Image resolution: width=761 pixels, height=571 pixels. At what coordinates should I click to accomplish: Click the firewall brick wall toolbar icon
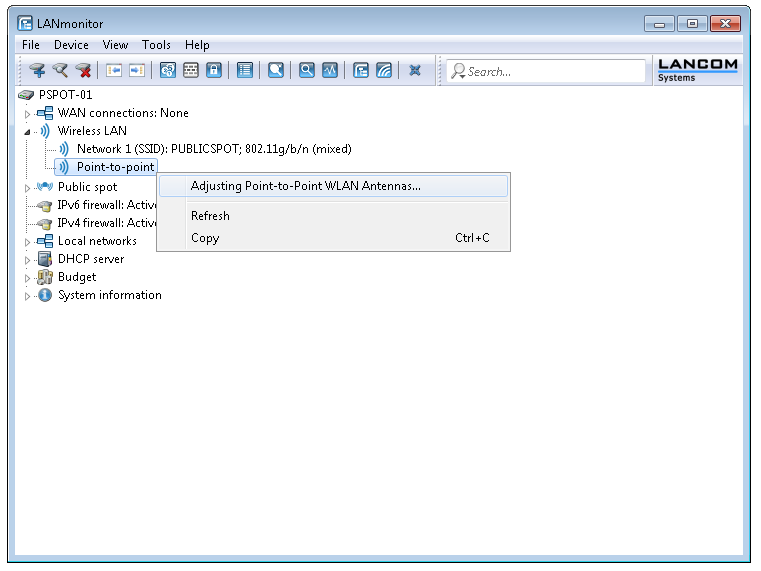click(x=190, y=71)
